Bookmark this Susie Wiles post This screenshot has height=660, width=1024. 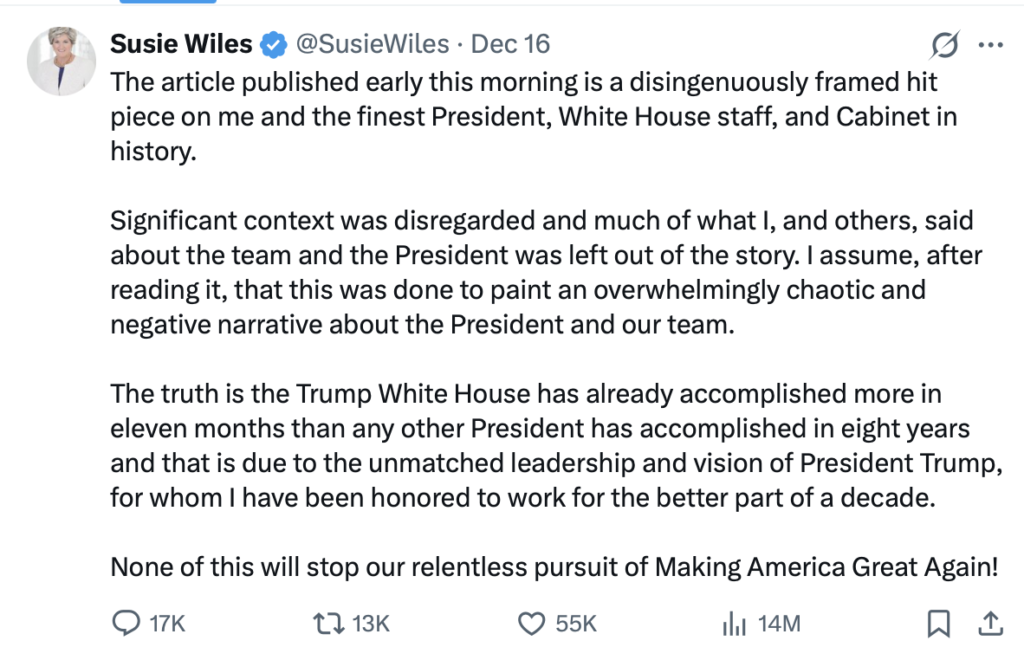pos(939,624)
